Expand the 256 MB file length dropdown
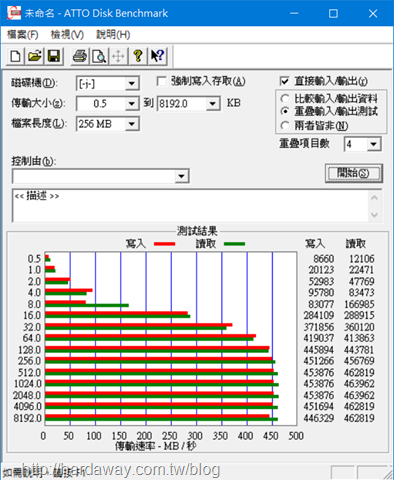This screenshot has width=394, height=480. click(x=132, y=124)
